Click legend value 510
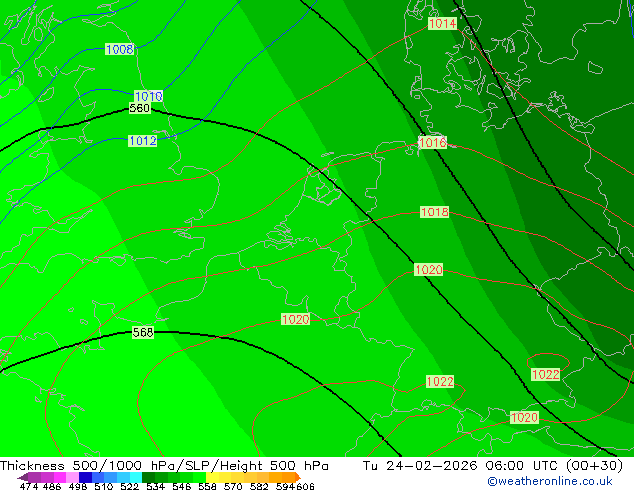634x490 pixels. point(104,486)
